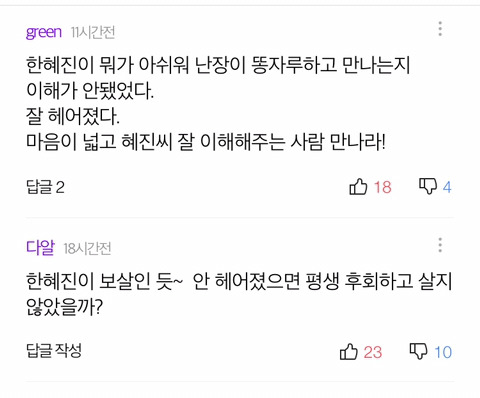Click the comment line starting with 마음이 넓고
Image resolution: width=480 pixels, height=398 pixels.
click(x=206, y=142)
